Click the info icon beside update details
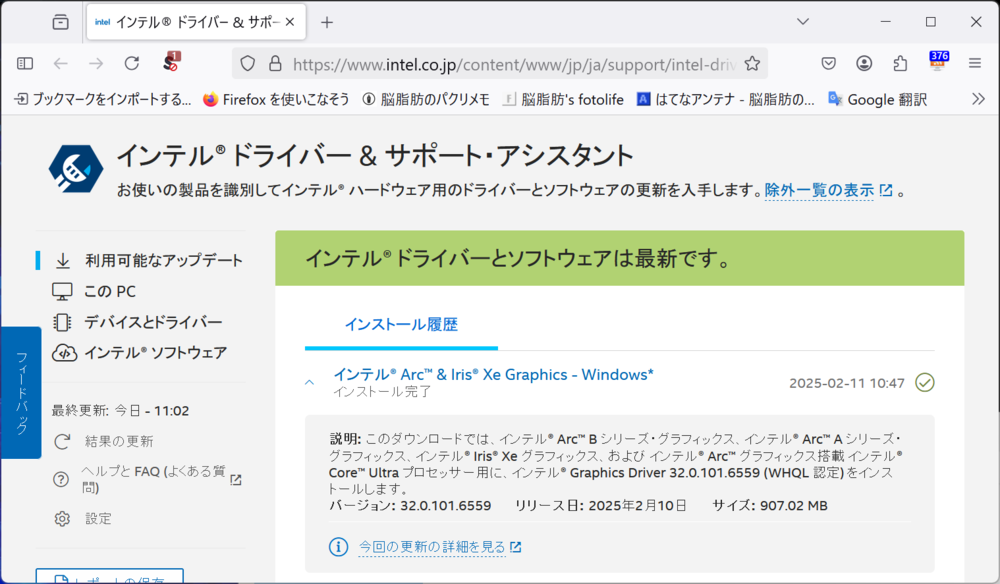1000x584 pixels. pyautogui.click(x=339, y=546)
